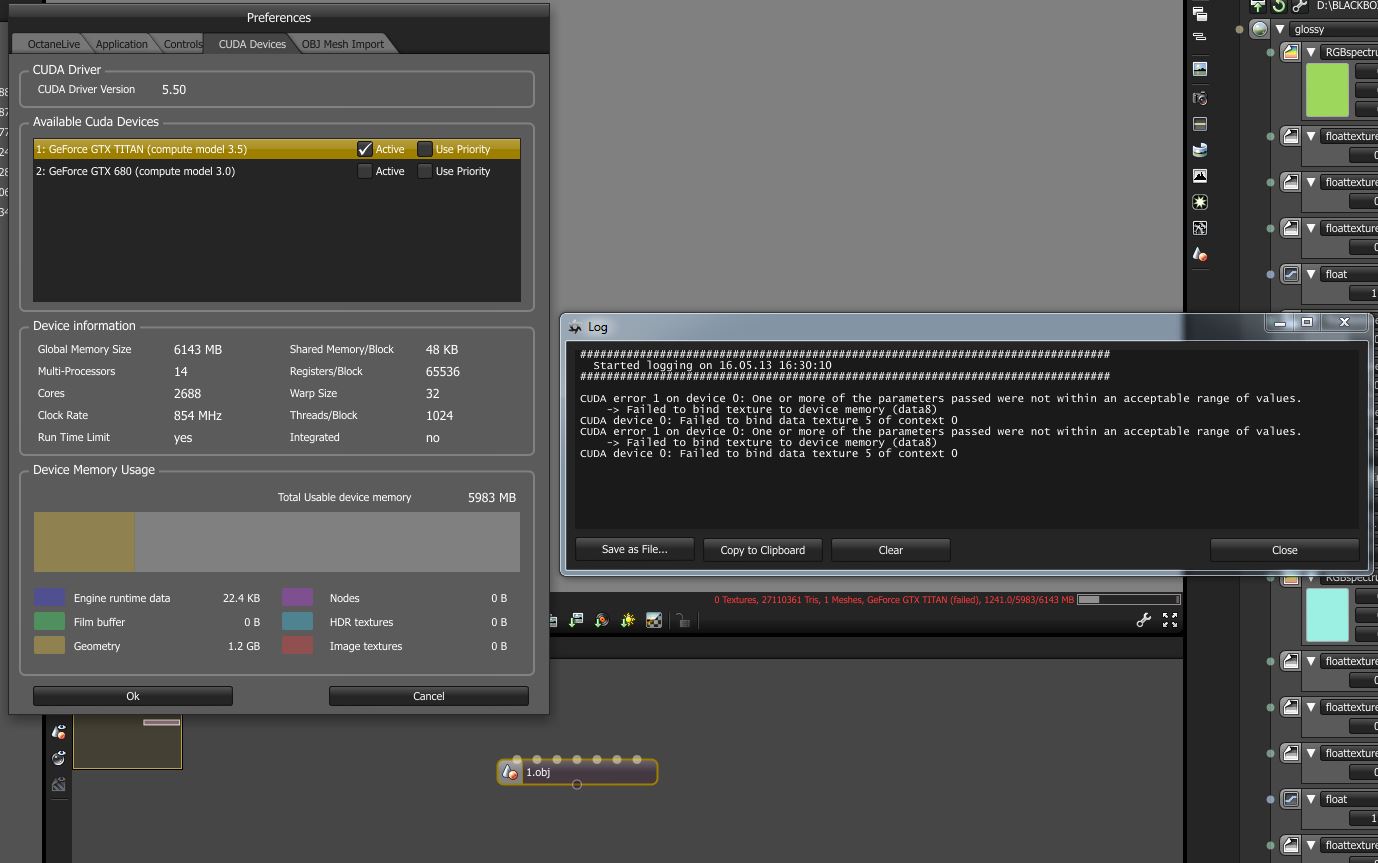Click the device memory usage bar
Image resolution: width=1378 pixels, height=863 pixels.
[x=277, y=542]
